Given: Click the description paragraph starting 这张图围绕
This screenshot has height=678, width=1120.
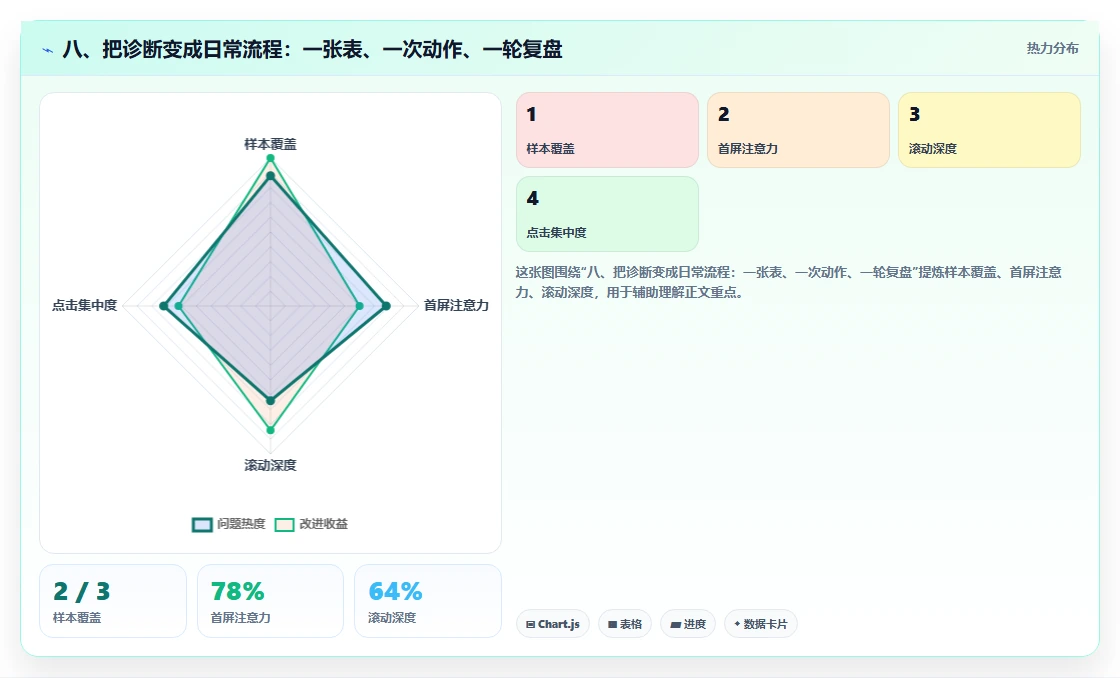Looking at the screenshot, I should coord(789,282).
